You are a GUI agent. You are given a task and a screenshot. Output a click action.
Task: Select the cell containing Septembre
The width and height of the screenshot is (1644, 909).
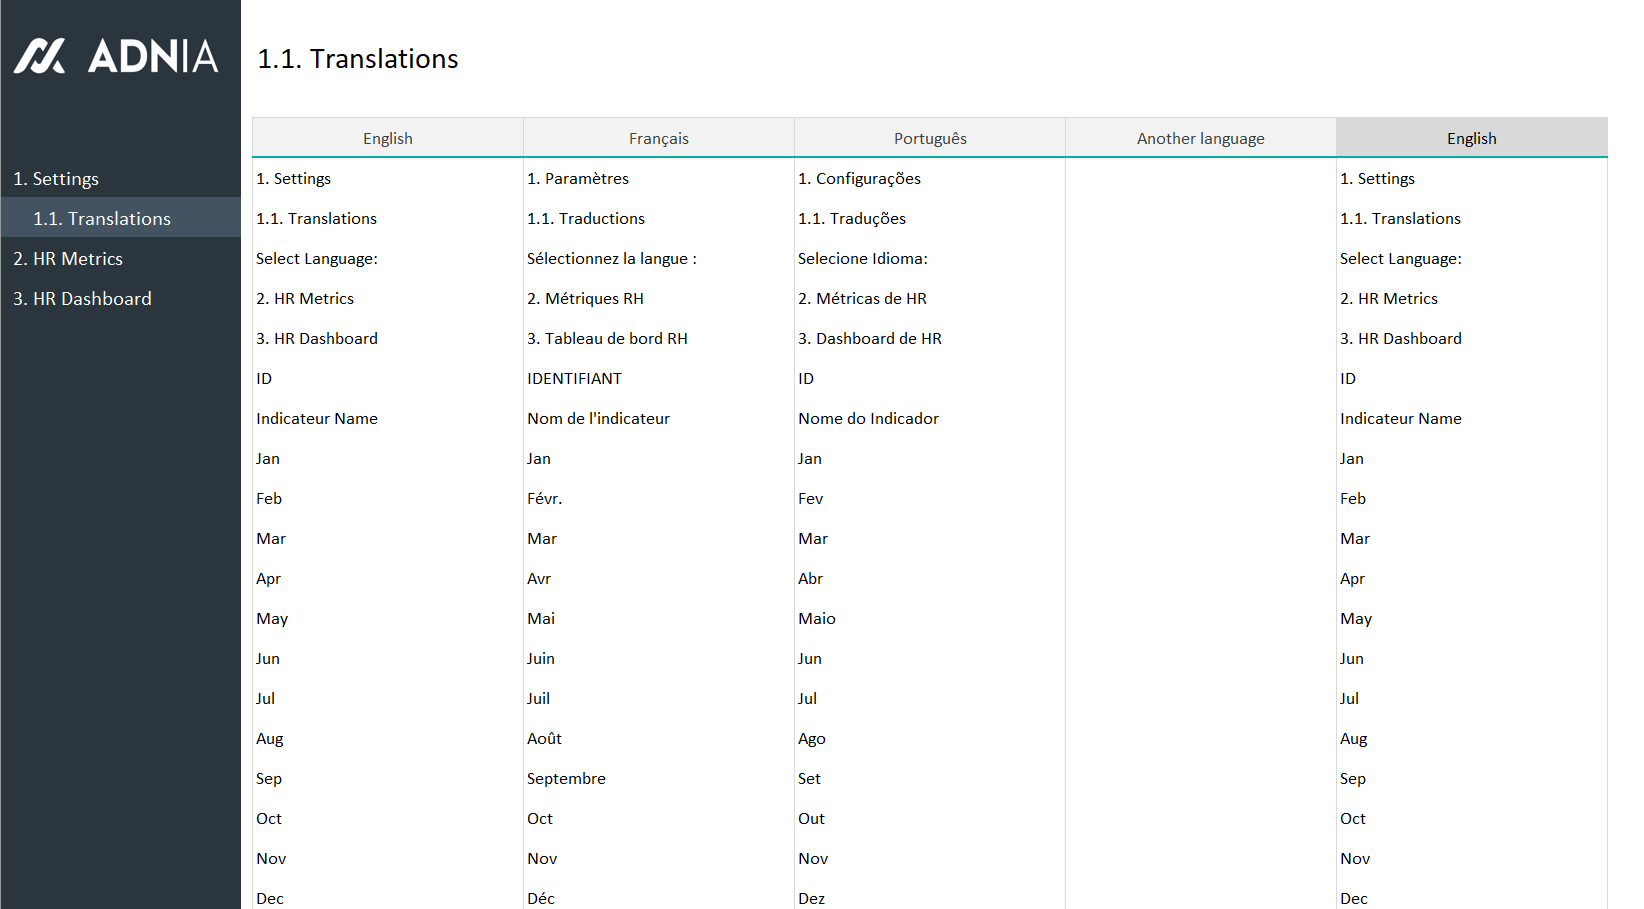566,779
